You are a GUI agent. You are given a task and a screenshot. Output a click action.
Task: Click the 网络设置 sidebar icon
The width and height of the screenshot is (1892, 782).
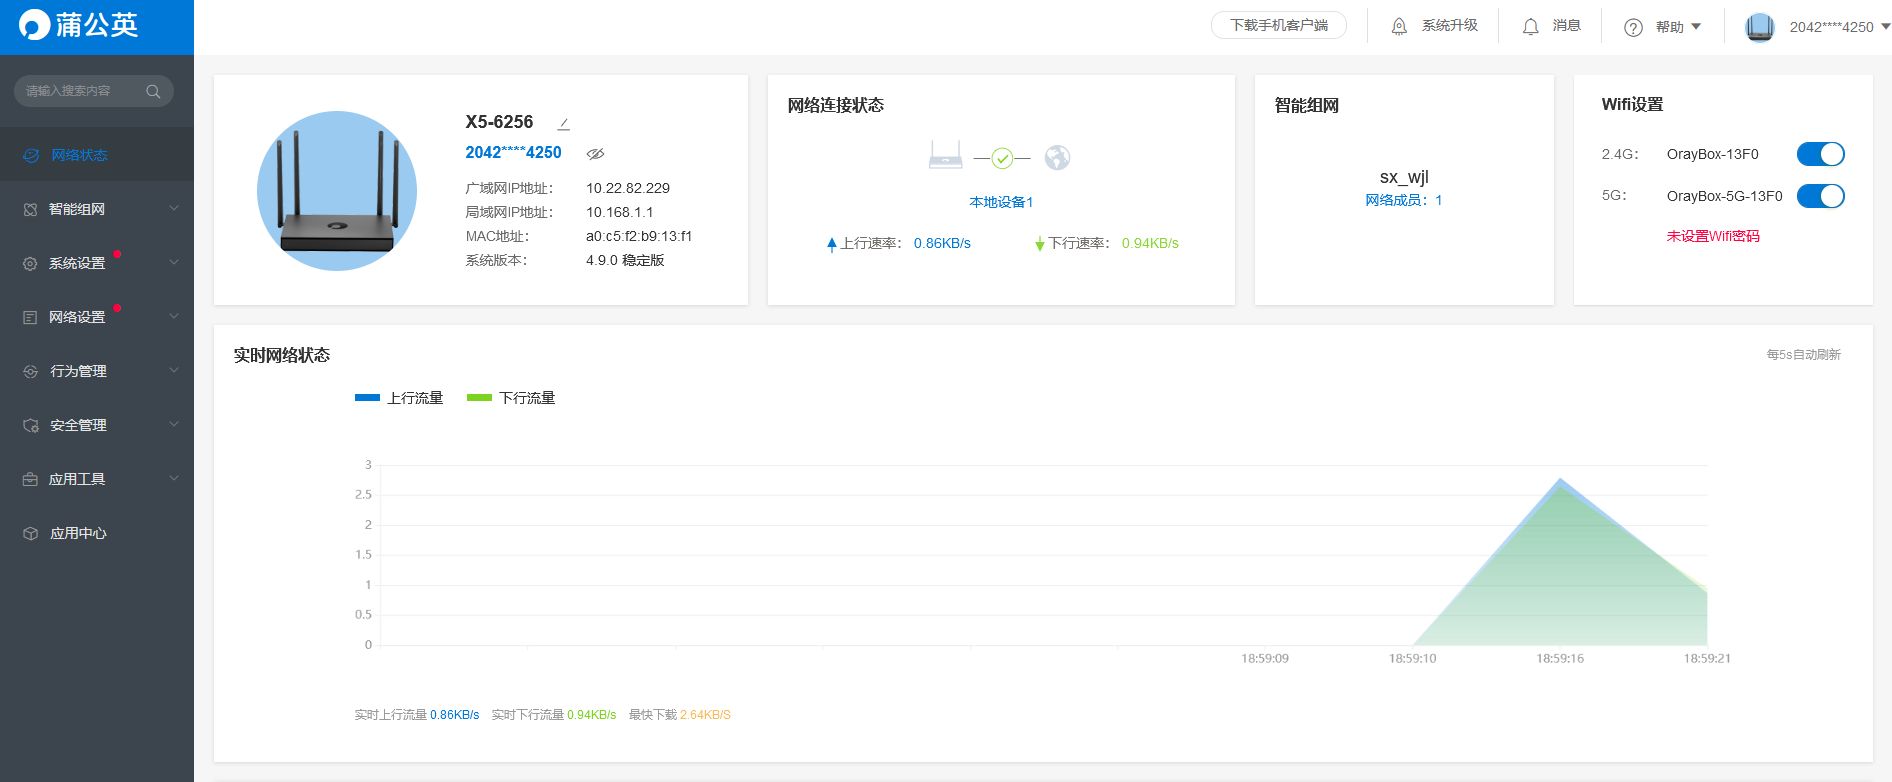[30, 317]
